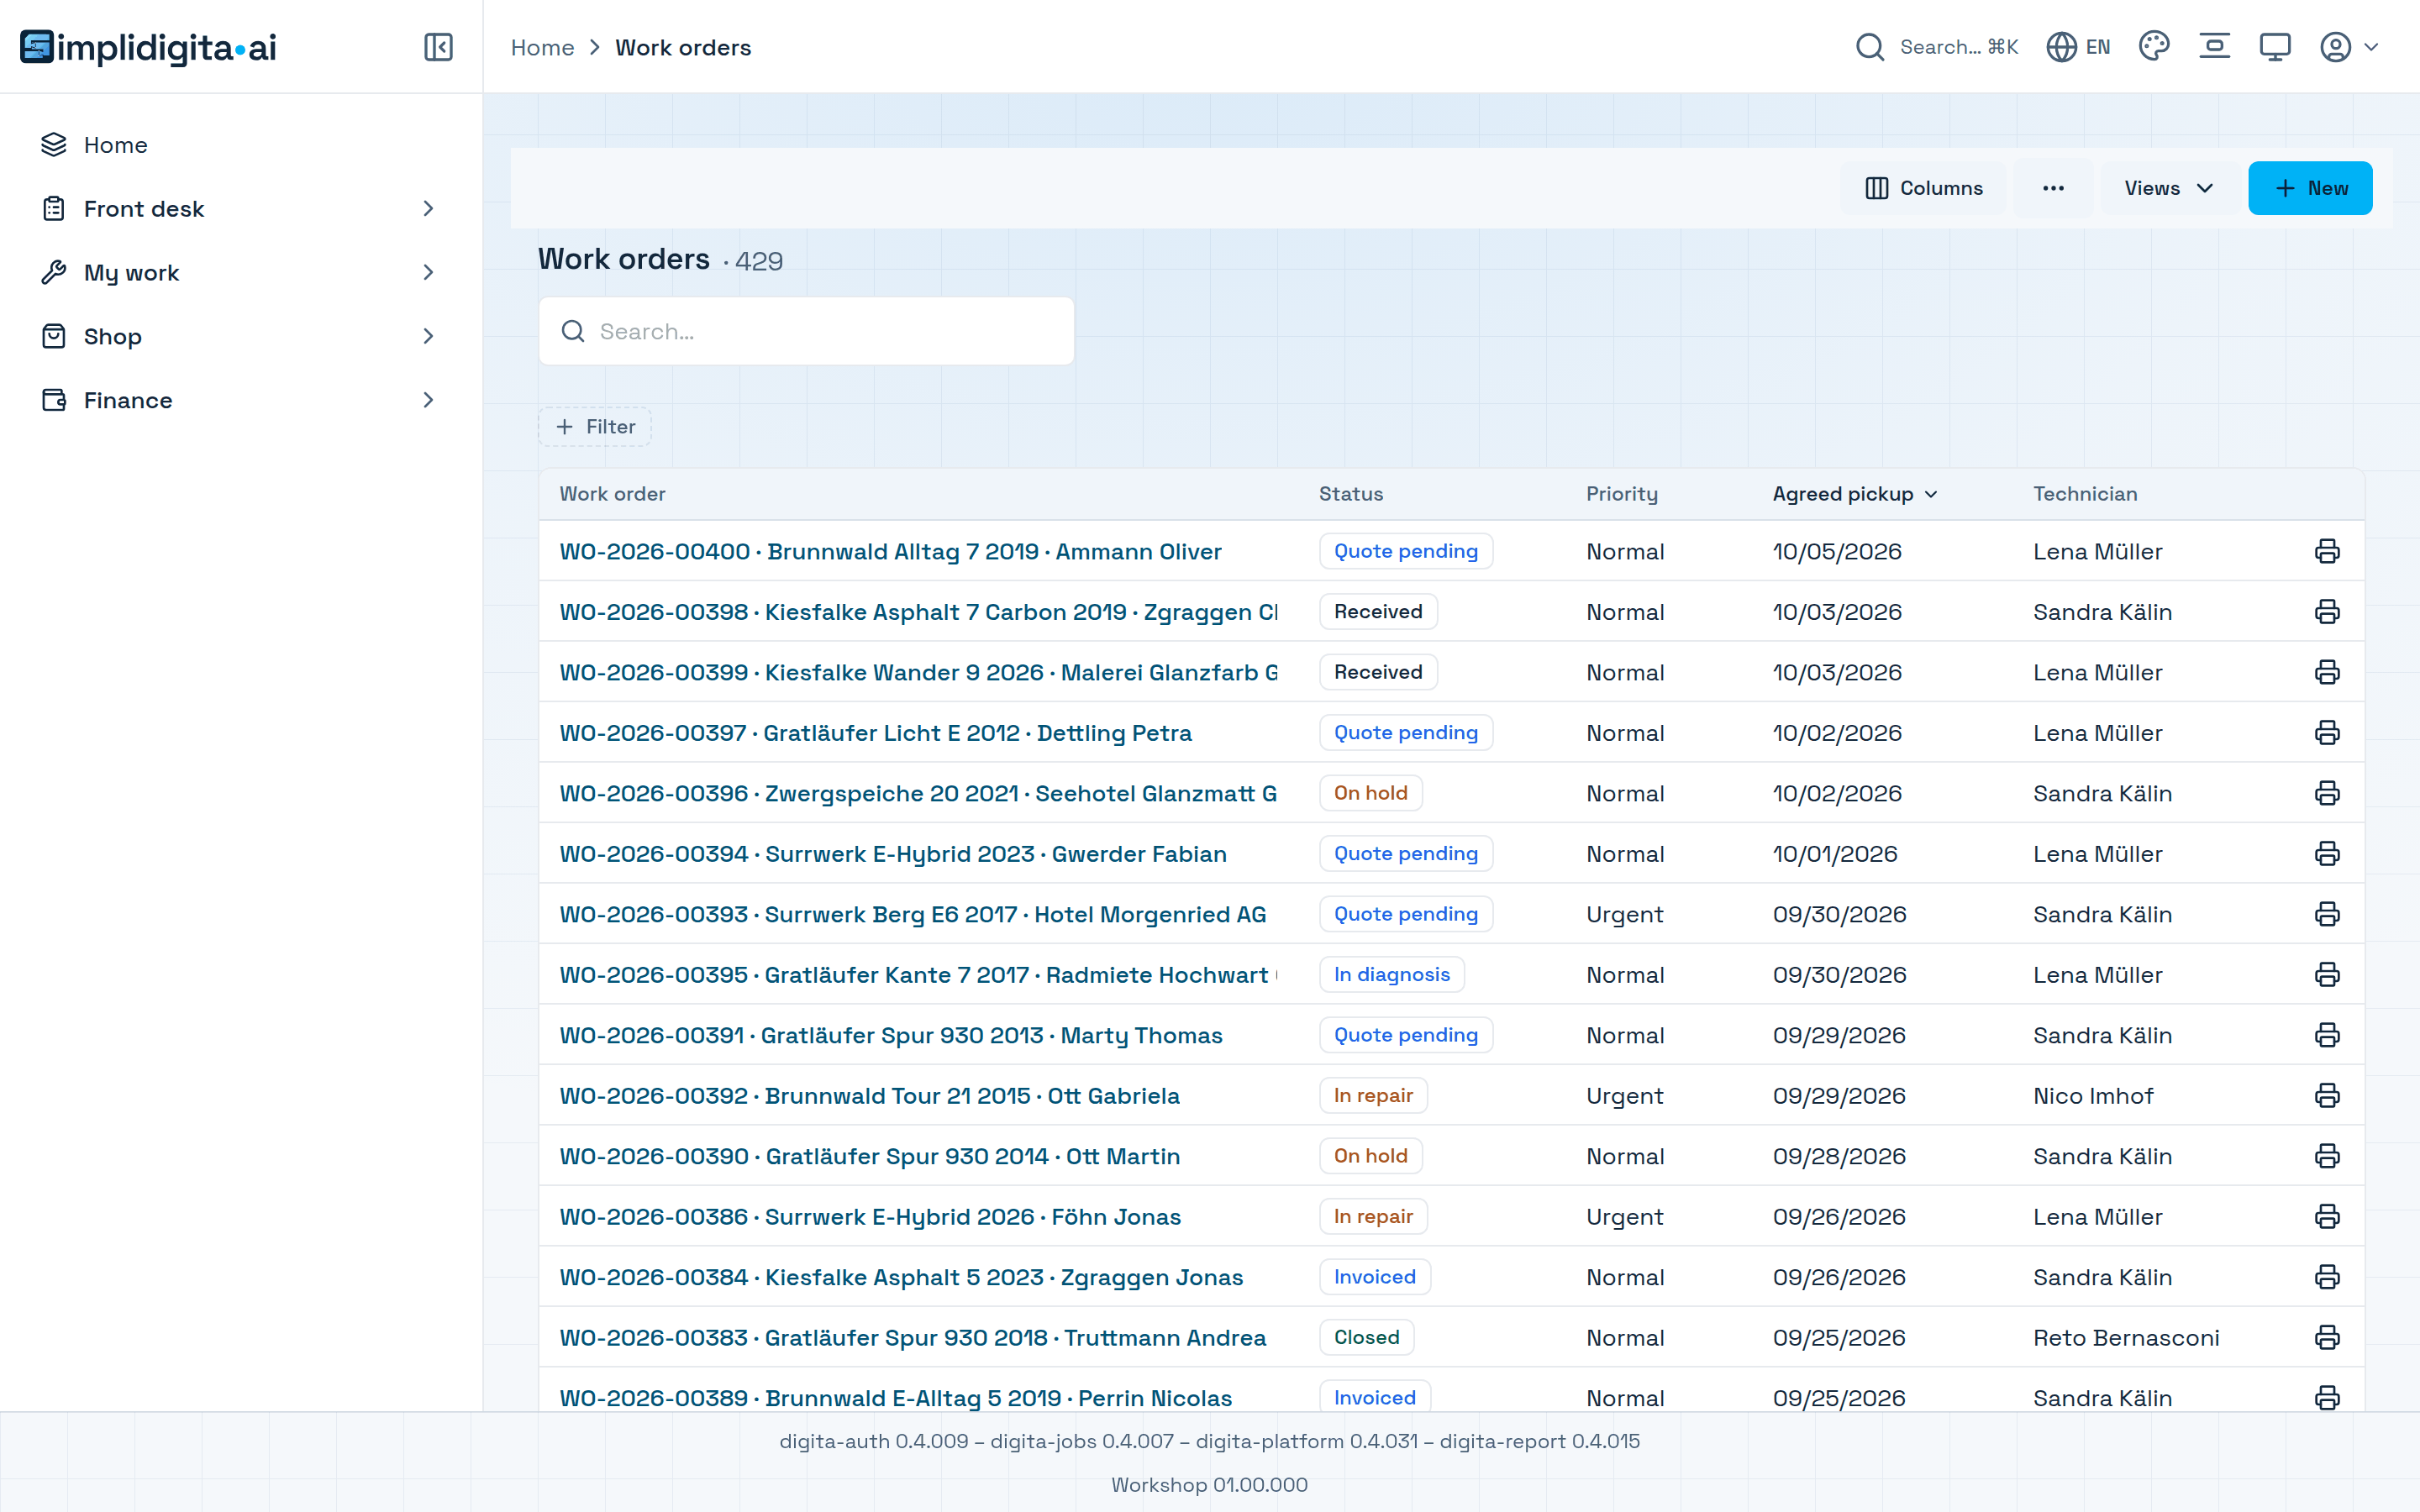Open the global search icon in header
The width and height of the screenshot is (2420, 1512).
pos(1869,47)
